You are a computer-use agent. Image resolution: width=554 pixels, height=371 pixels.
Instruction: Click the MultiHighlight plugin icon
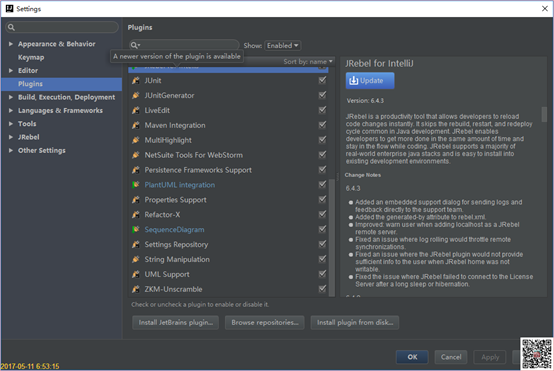(x=136, y=140)
